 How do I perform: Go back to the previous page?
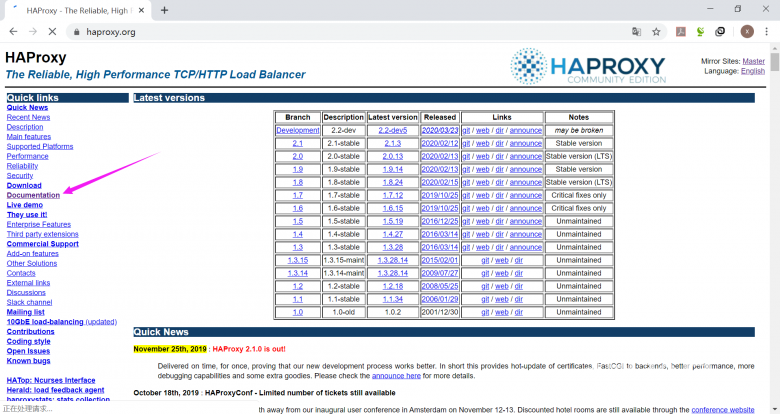[x=13, y=32]
